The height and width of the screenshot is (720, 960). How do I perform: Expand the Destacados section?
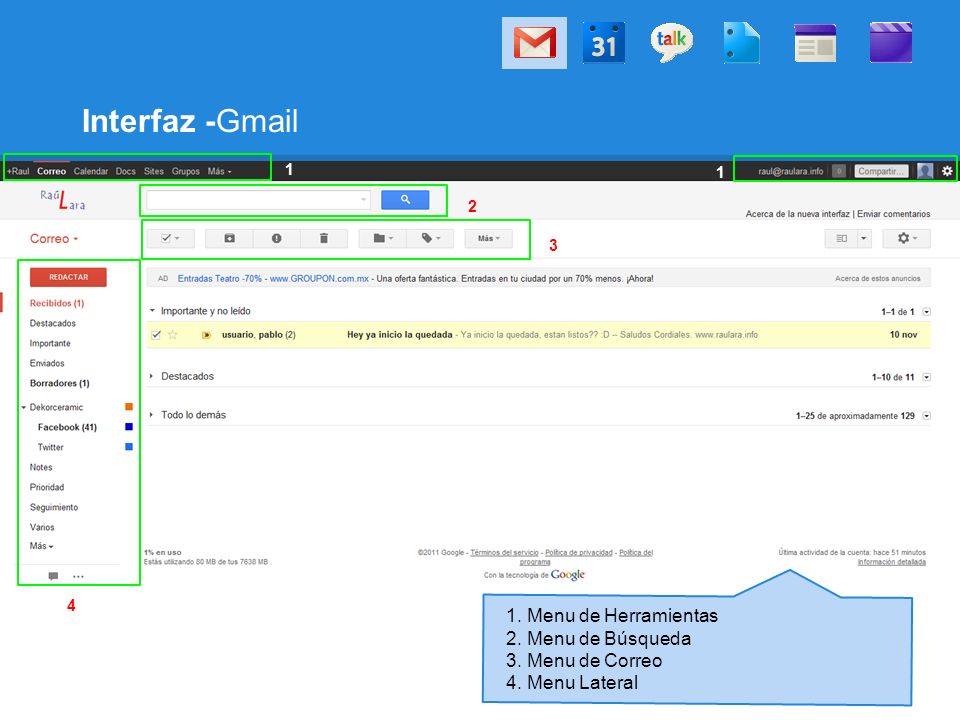(151, 376)
